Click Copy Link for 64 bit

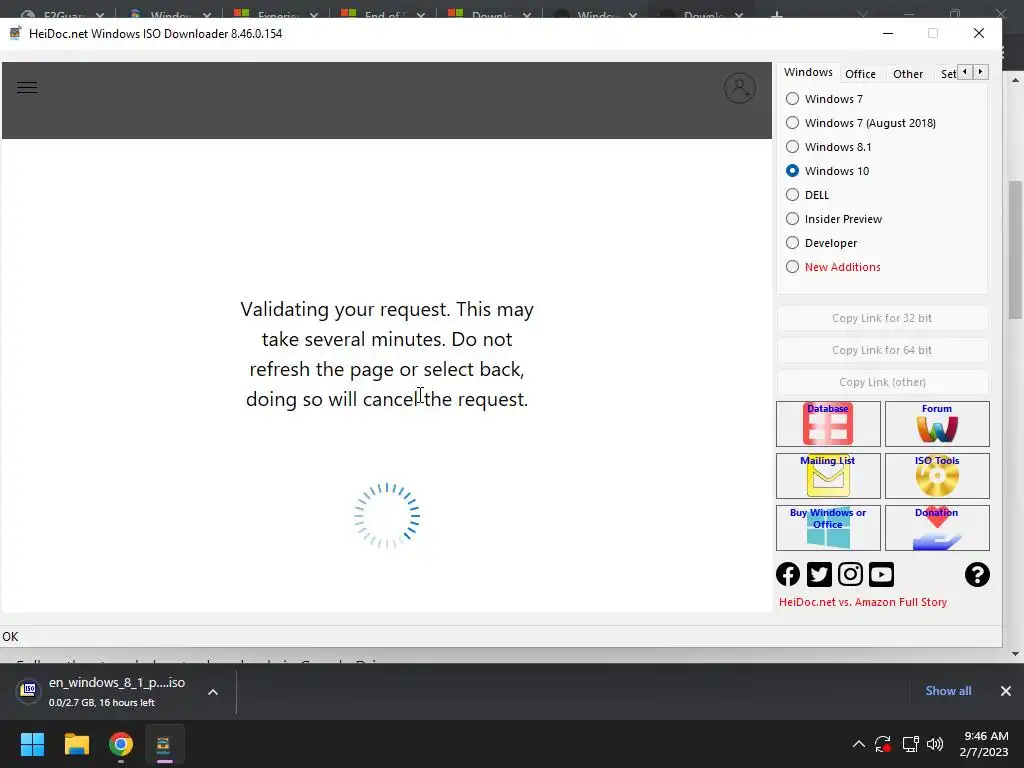pyautogui.click(x=882, y=350)
